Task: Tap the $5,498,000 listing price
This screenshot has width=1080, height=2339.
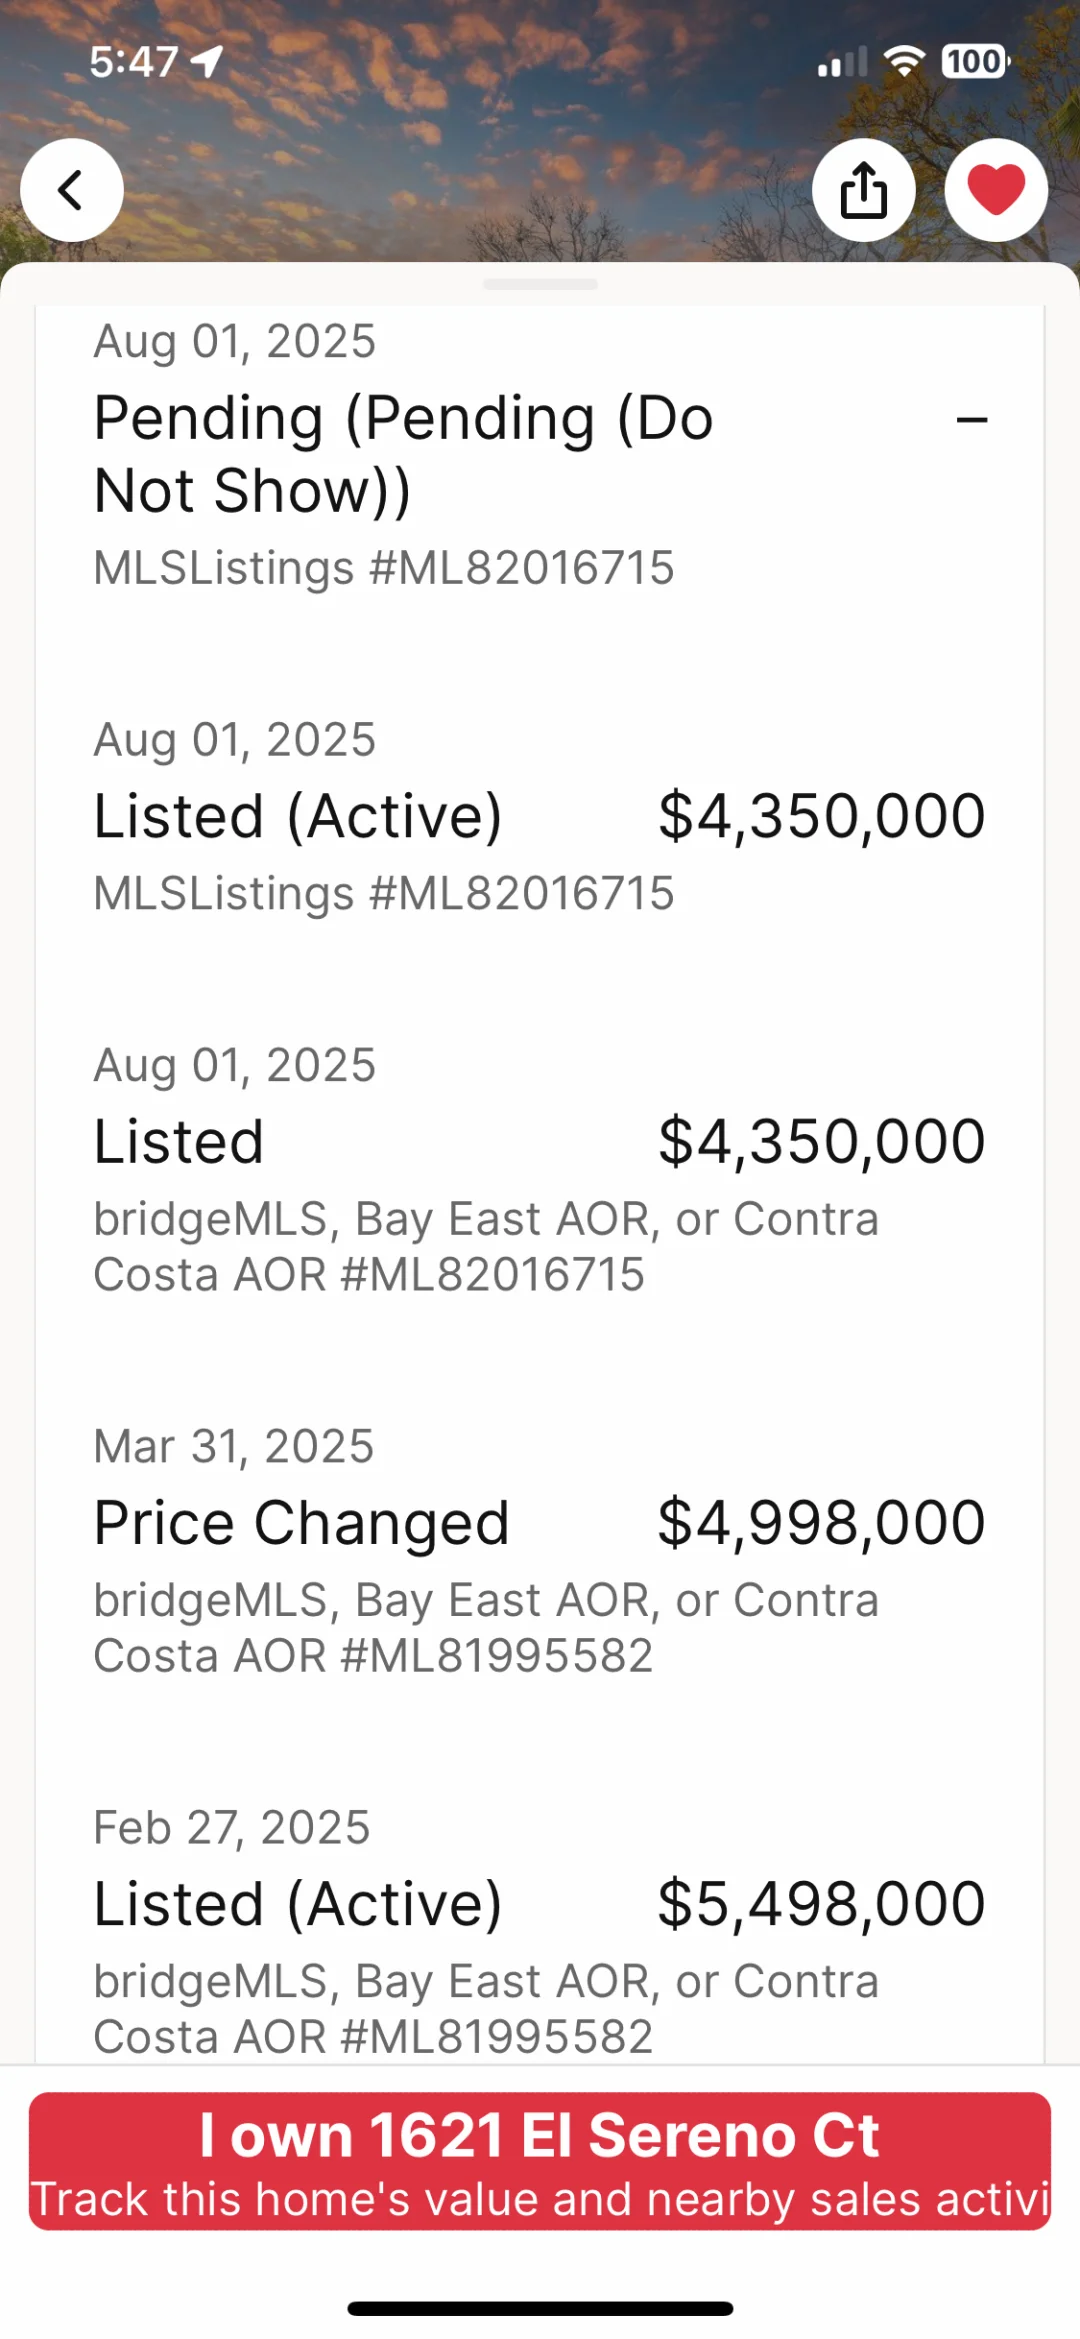Action: click(x=821, y=1903)
